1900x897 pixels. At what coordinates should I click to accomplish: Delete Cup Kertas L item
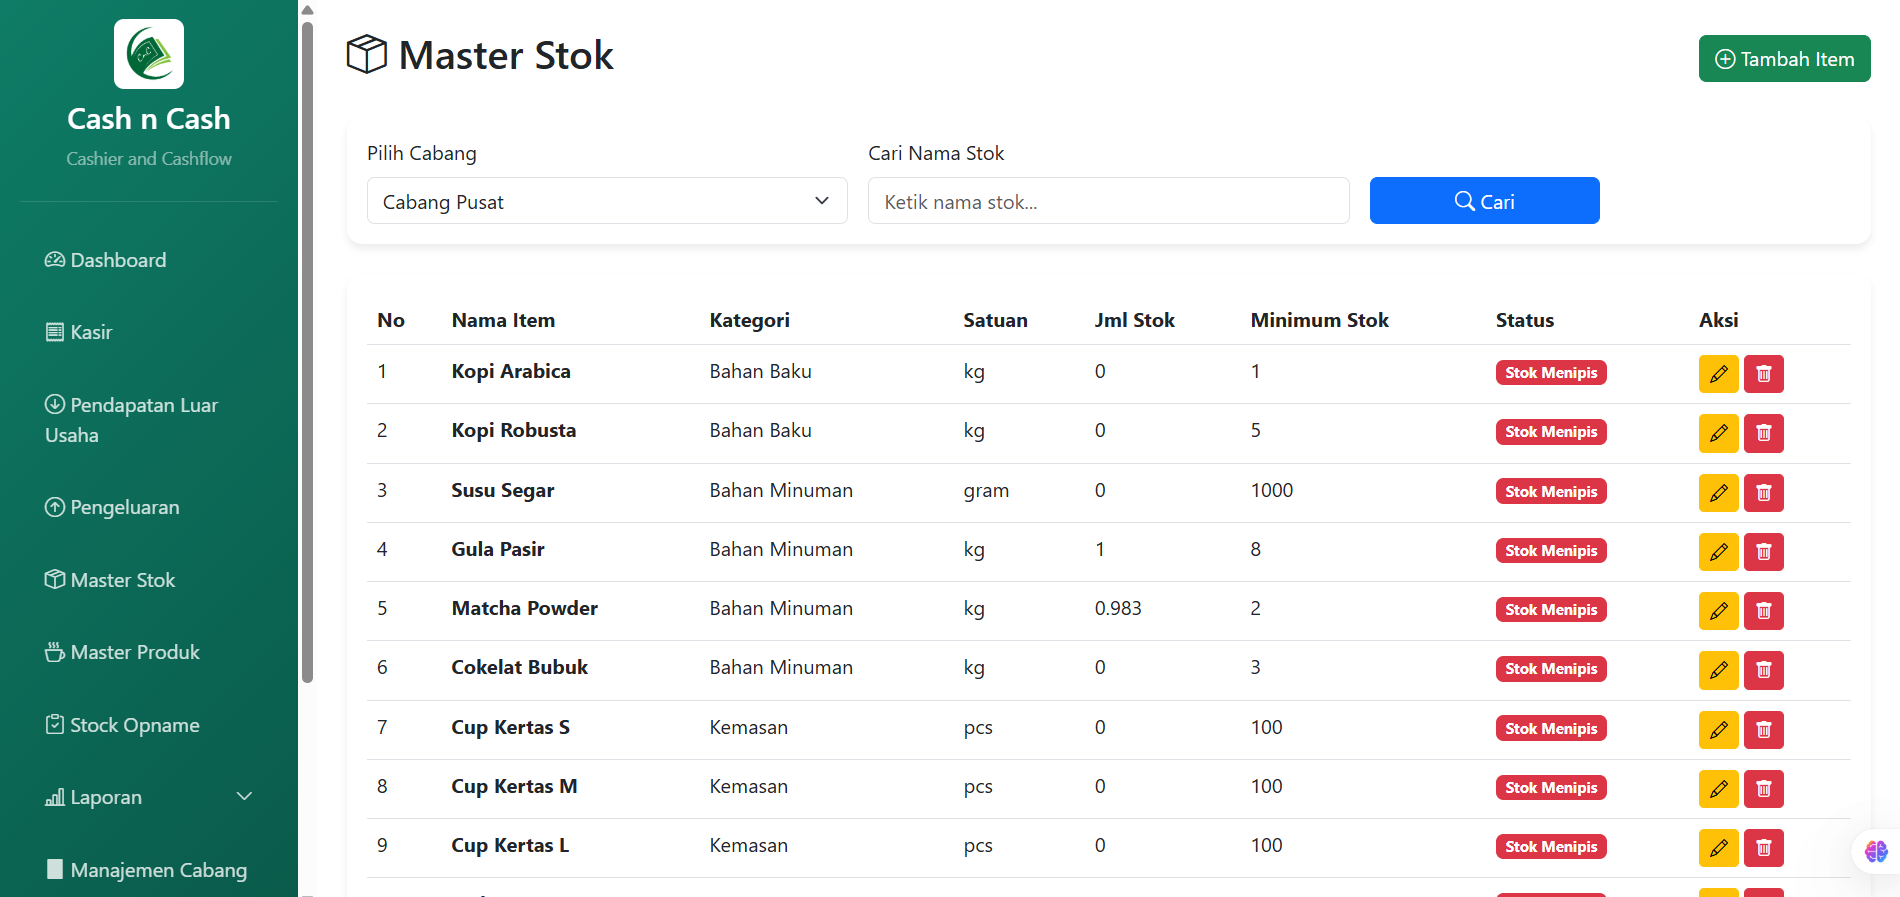point(1764,847)
